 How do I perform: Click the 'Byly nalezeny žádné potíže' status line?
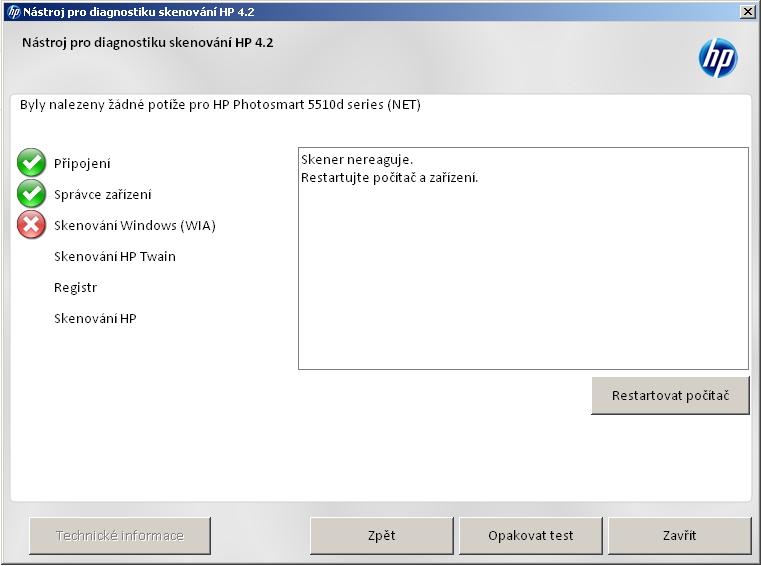click(x=220, y=105)
